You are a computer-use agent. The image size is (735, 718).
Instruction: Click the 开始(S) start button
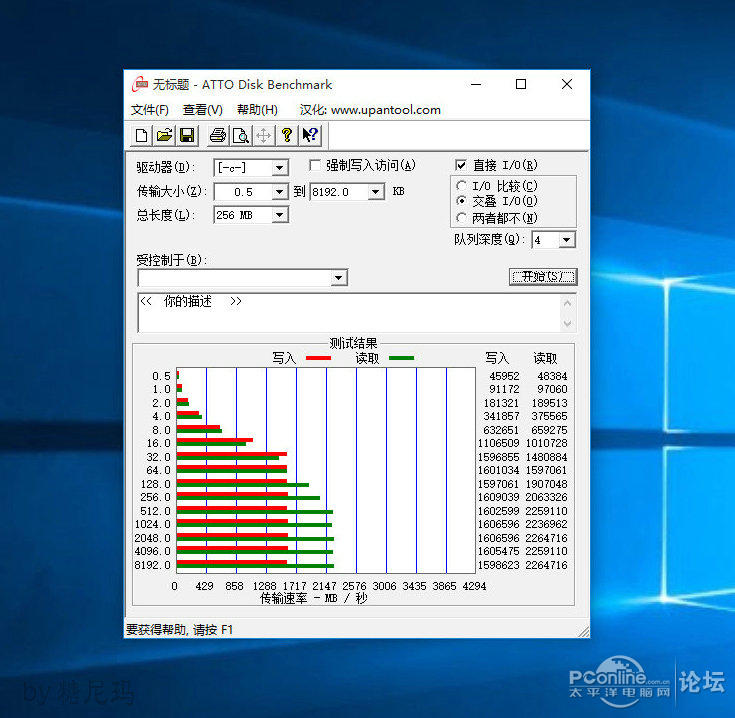pos(543,277)
